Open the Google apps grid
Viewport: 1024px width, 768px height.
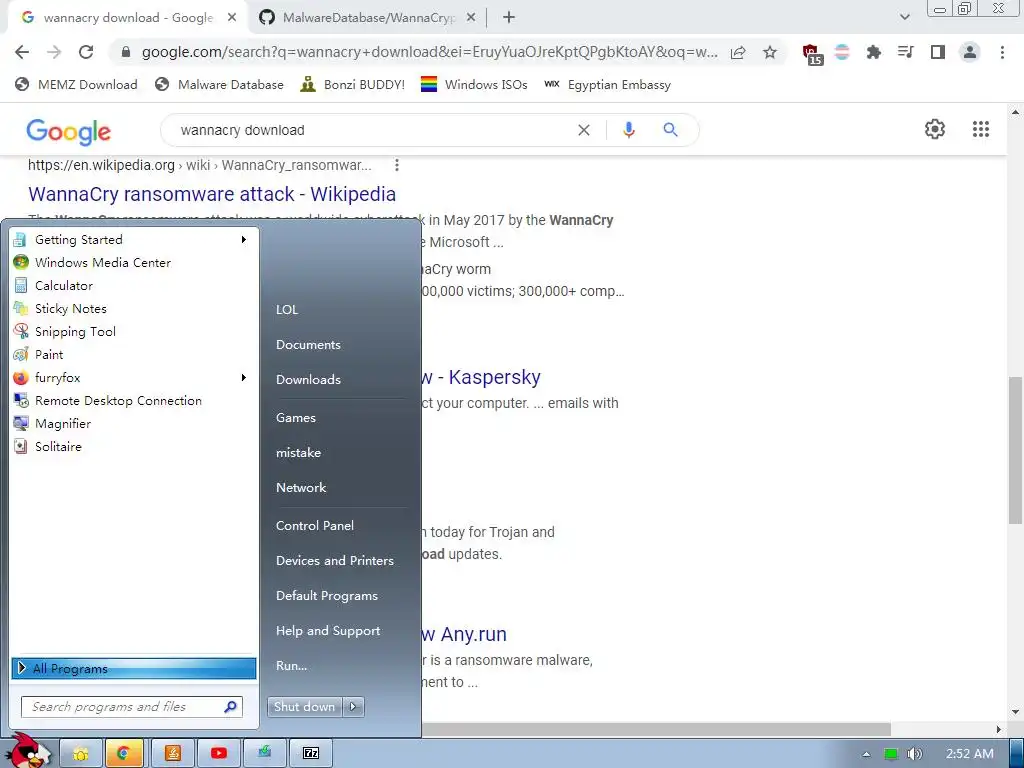(x=980, y=129)
